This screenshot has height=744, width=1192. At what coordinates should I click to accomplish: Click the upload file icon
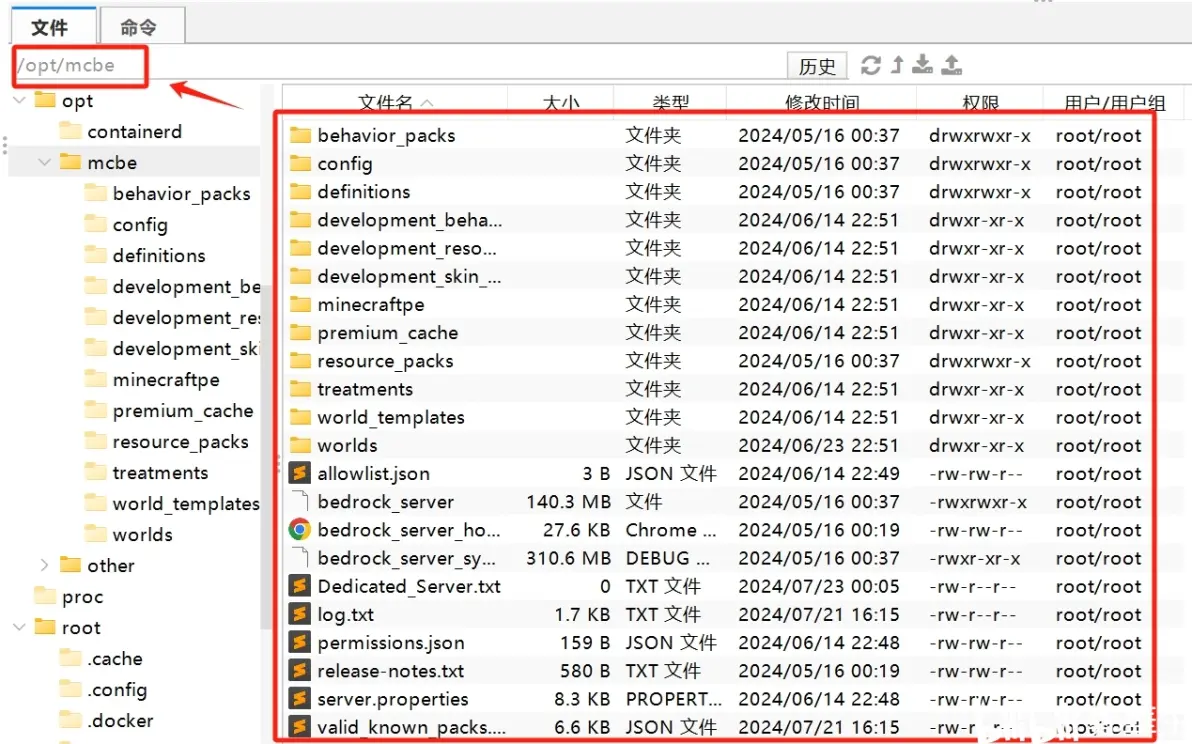[x=951, y=65]
